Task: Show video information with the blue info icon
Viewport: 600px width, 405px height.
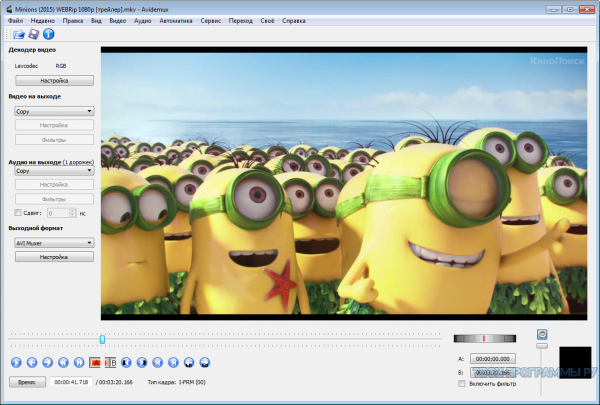Action: (x=48, y=34)
